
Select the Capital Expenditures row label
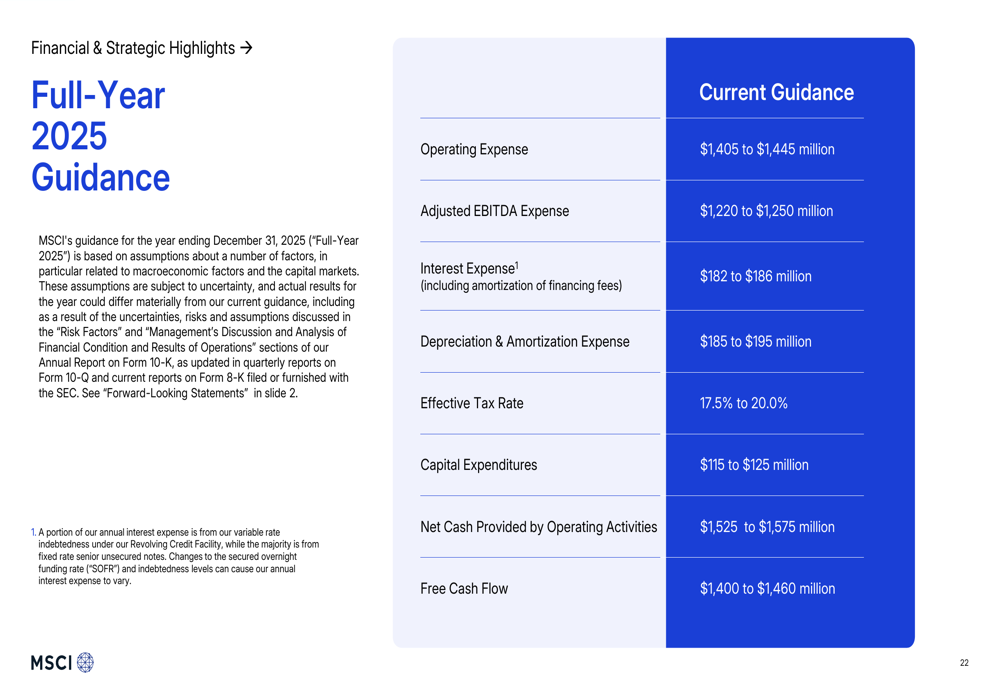(478, 465)
